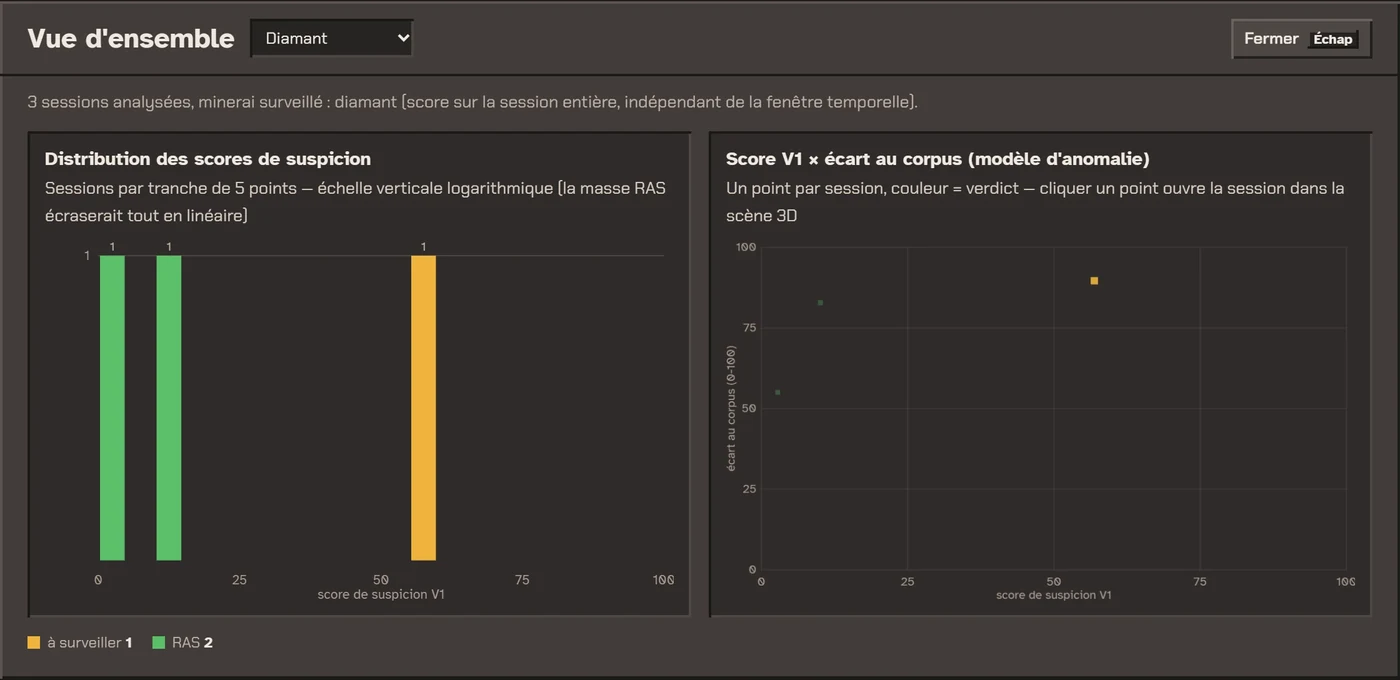This screenshot has height=680, width=1400.
Task: Click the first green histogram bar
Action: click(112, 408)
